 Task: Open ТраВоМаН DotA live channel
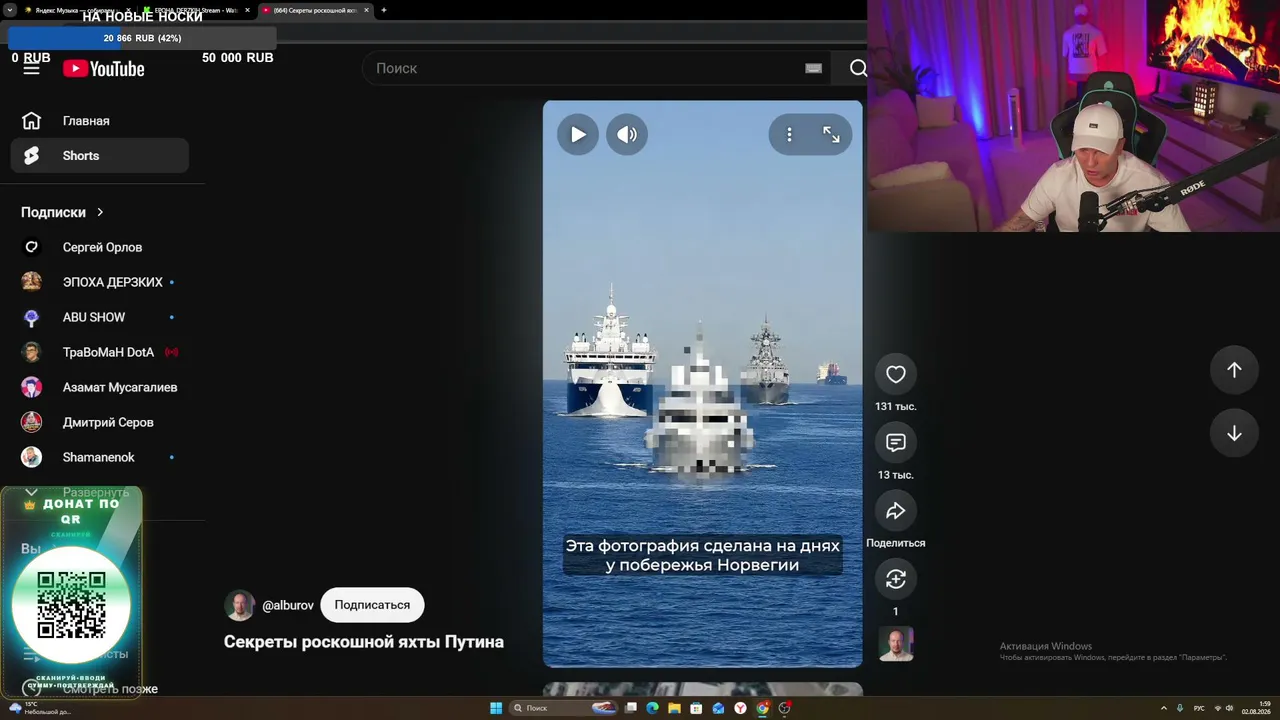coord(99,352)
